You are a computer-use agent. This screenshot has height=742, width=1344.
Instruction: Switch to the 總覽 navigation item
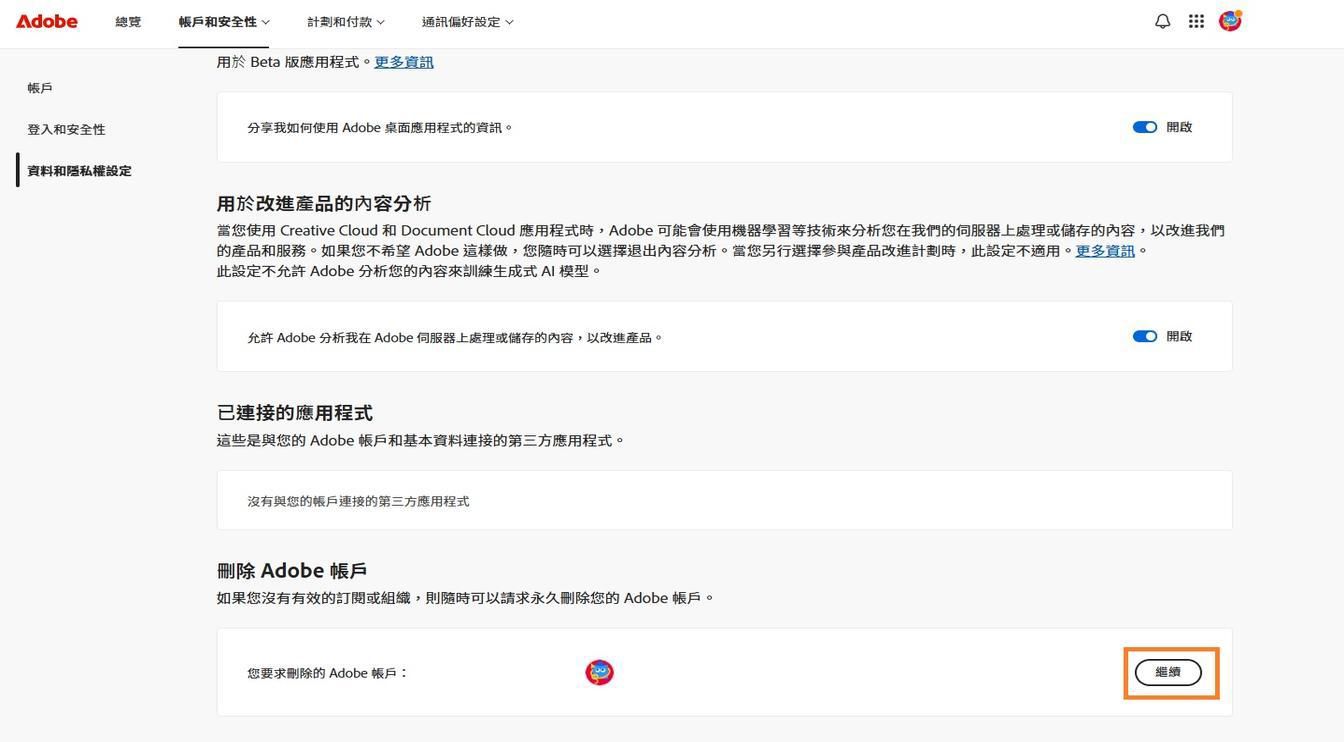[128, 21]
